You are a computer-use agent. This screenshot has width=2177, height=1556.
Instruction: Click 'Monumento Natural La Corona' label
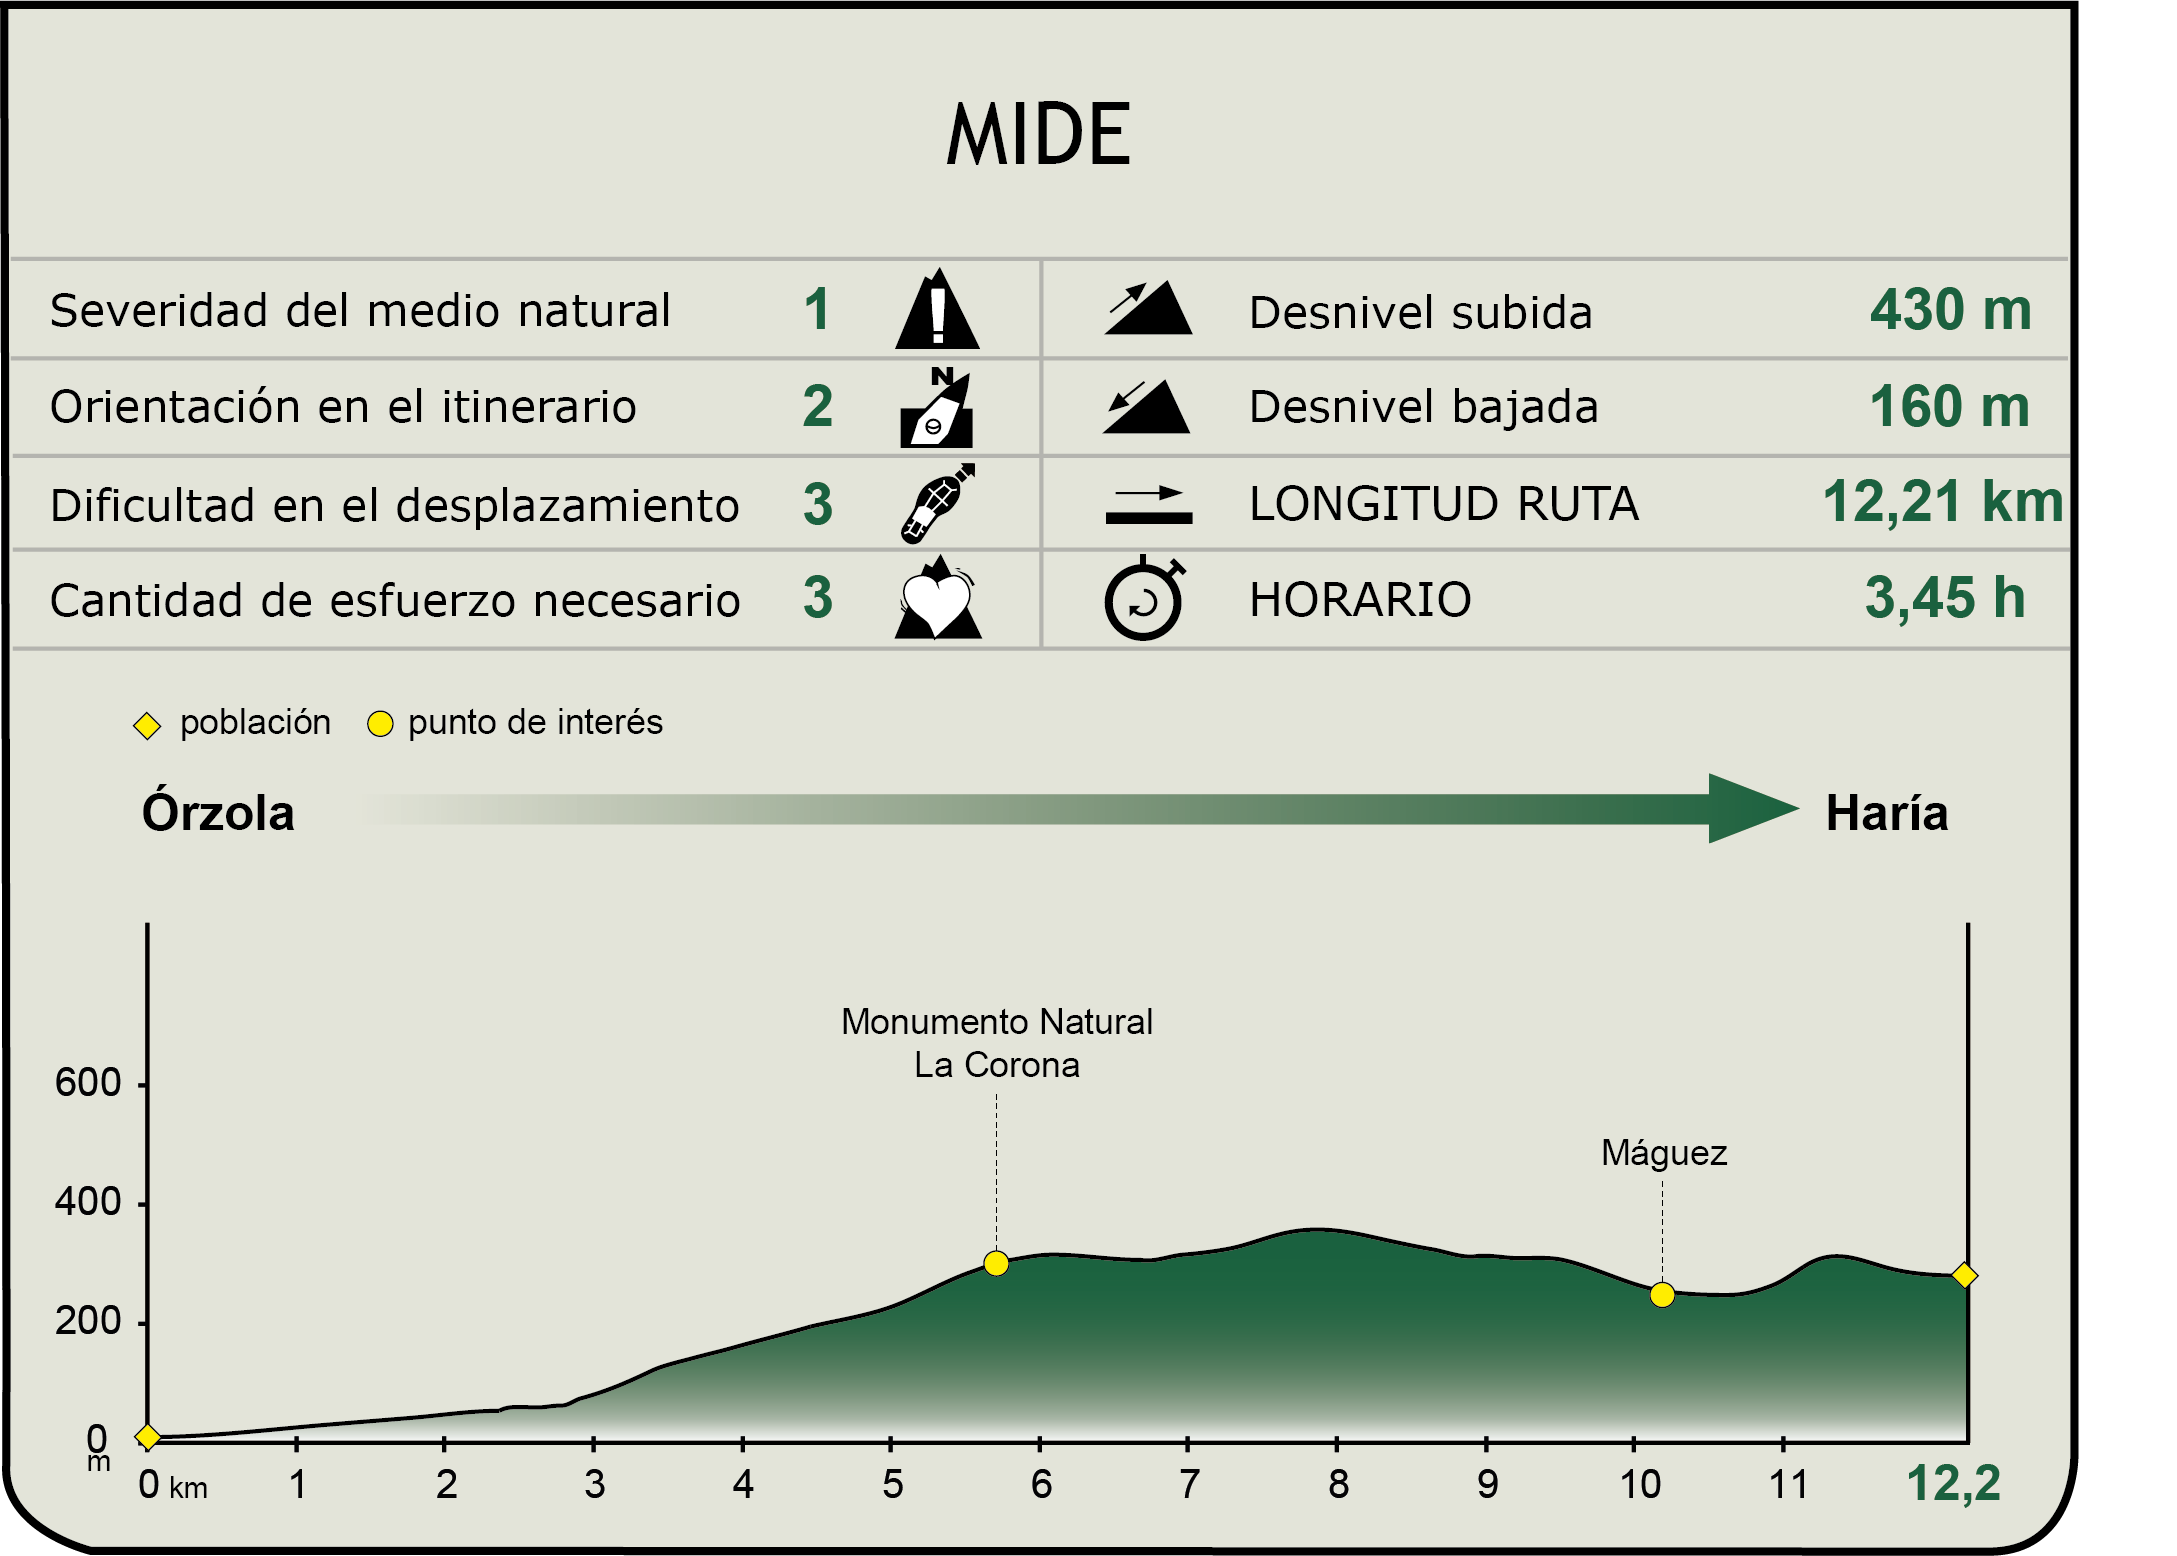pos(997,1043)
